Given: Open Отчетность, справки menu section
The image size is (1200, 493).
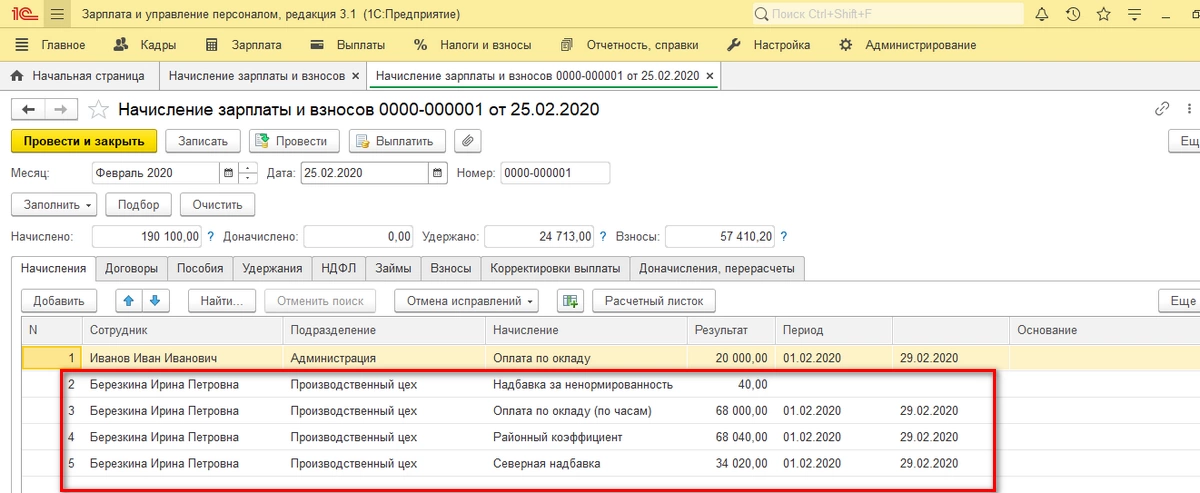Looking at the screenshot, I should click(629, 45).
